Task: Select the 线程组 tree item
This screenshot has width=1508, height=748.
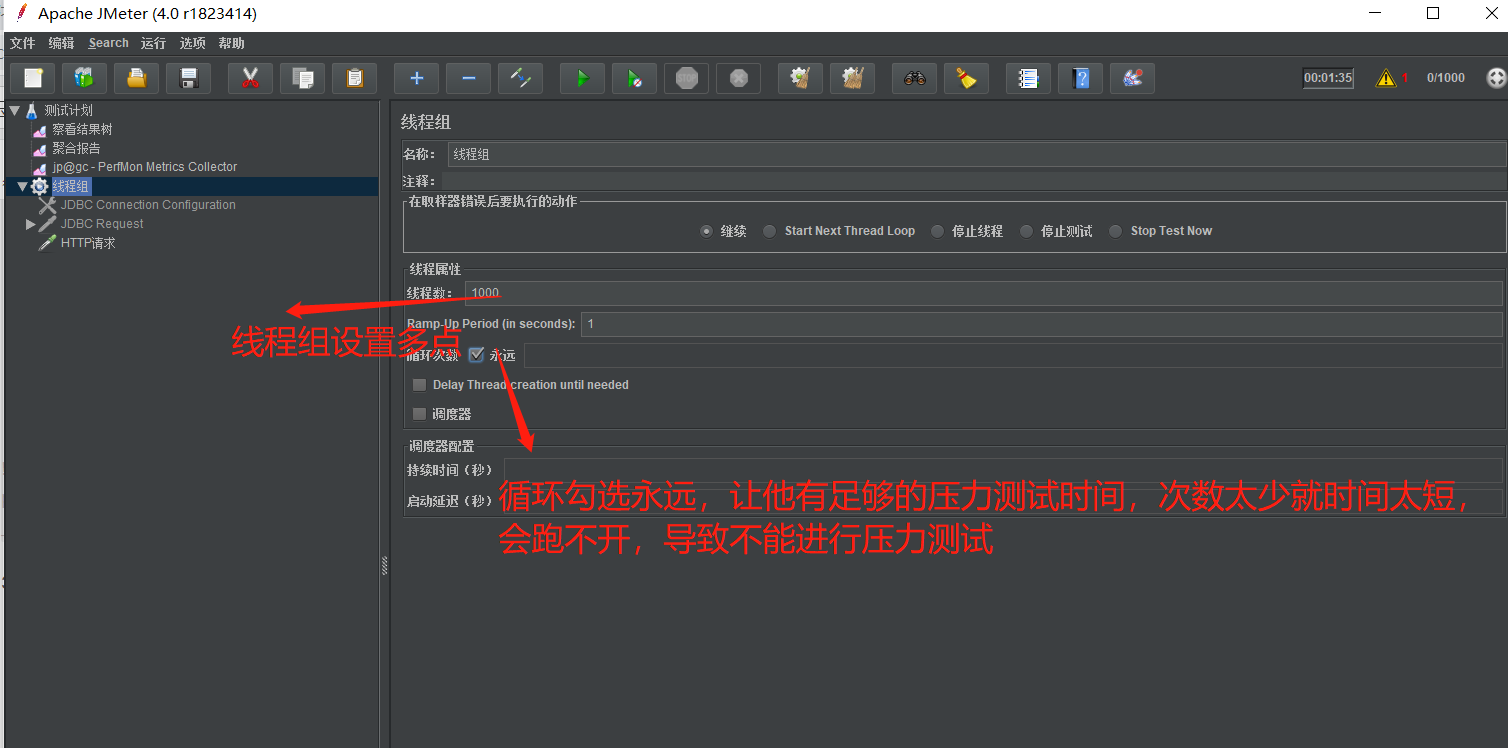Action: tap(71, 186)
